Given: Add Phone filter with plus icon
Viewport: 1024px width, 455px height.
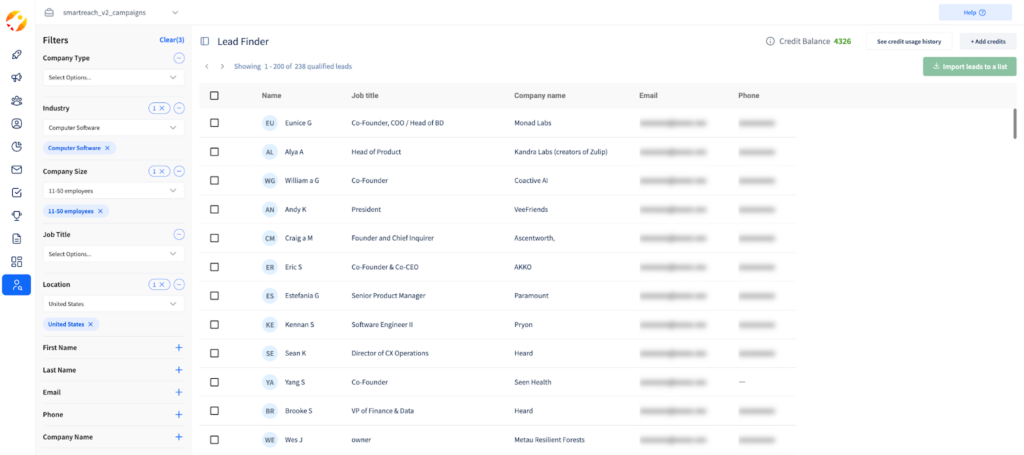Looking at the screenshot, I should tap(179, 415).
